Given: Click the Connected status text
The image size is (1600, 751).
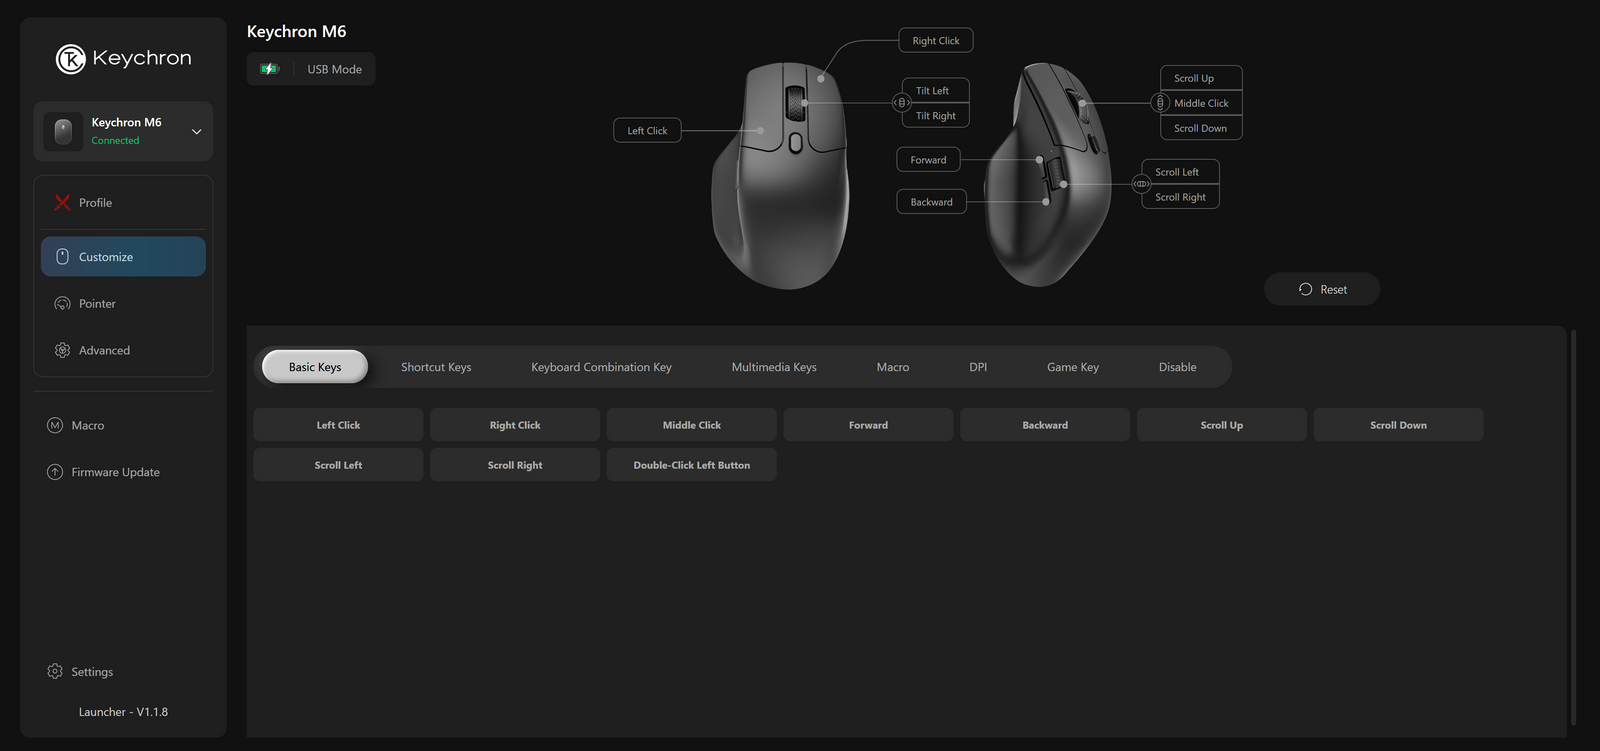Looking at the screenshot, I should pos(115,141).
